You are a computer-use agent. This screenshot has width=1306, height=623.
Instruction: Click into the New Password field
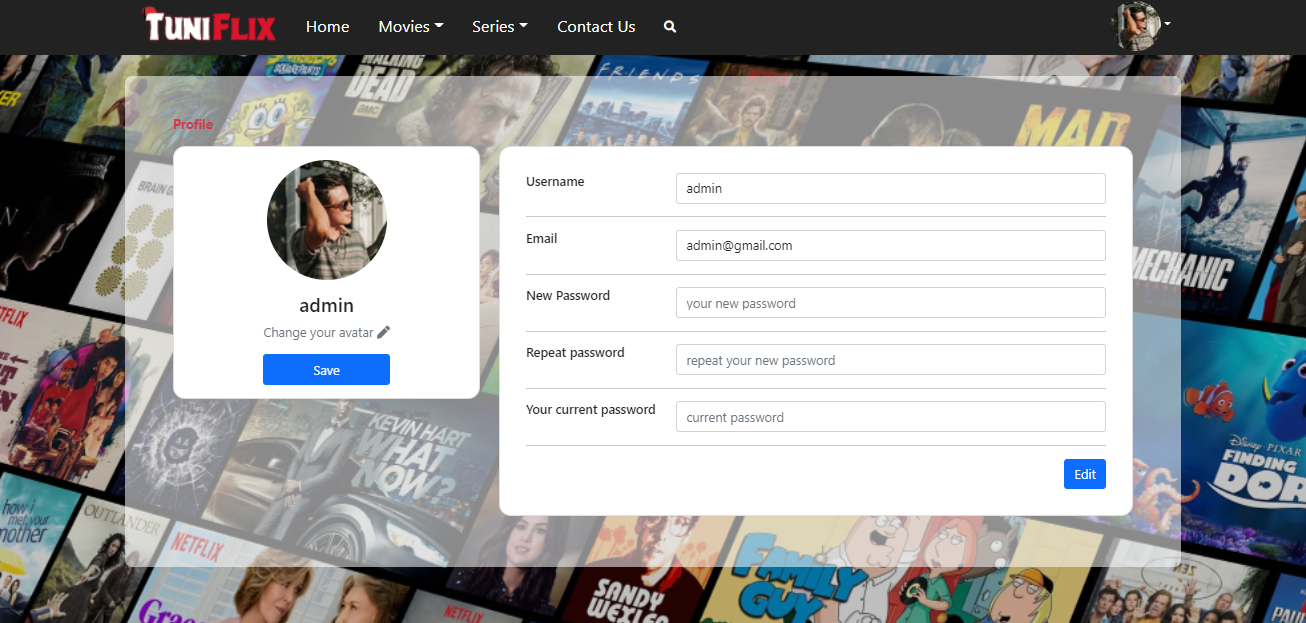[x=890, y=303]
